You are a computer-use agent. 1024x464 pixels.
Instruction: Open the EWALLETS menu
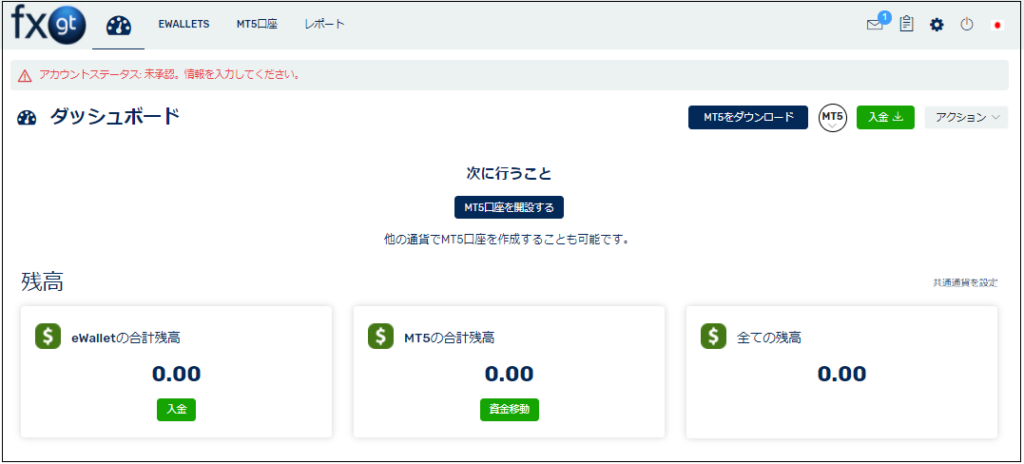click(183, 25)
